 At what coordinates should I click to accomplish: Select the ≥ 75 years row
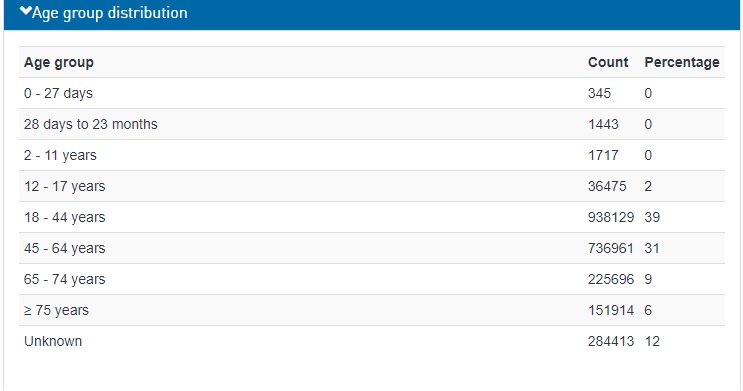[x=372, y=310]
